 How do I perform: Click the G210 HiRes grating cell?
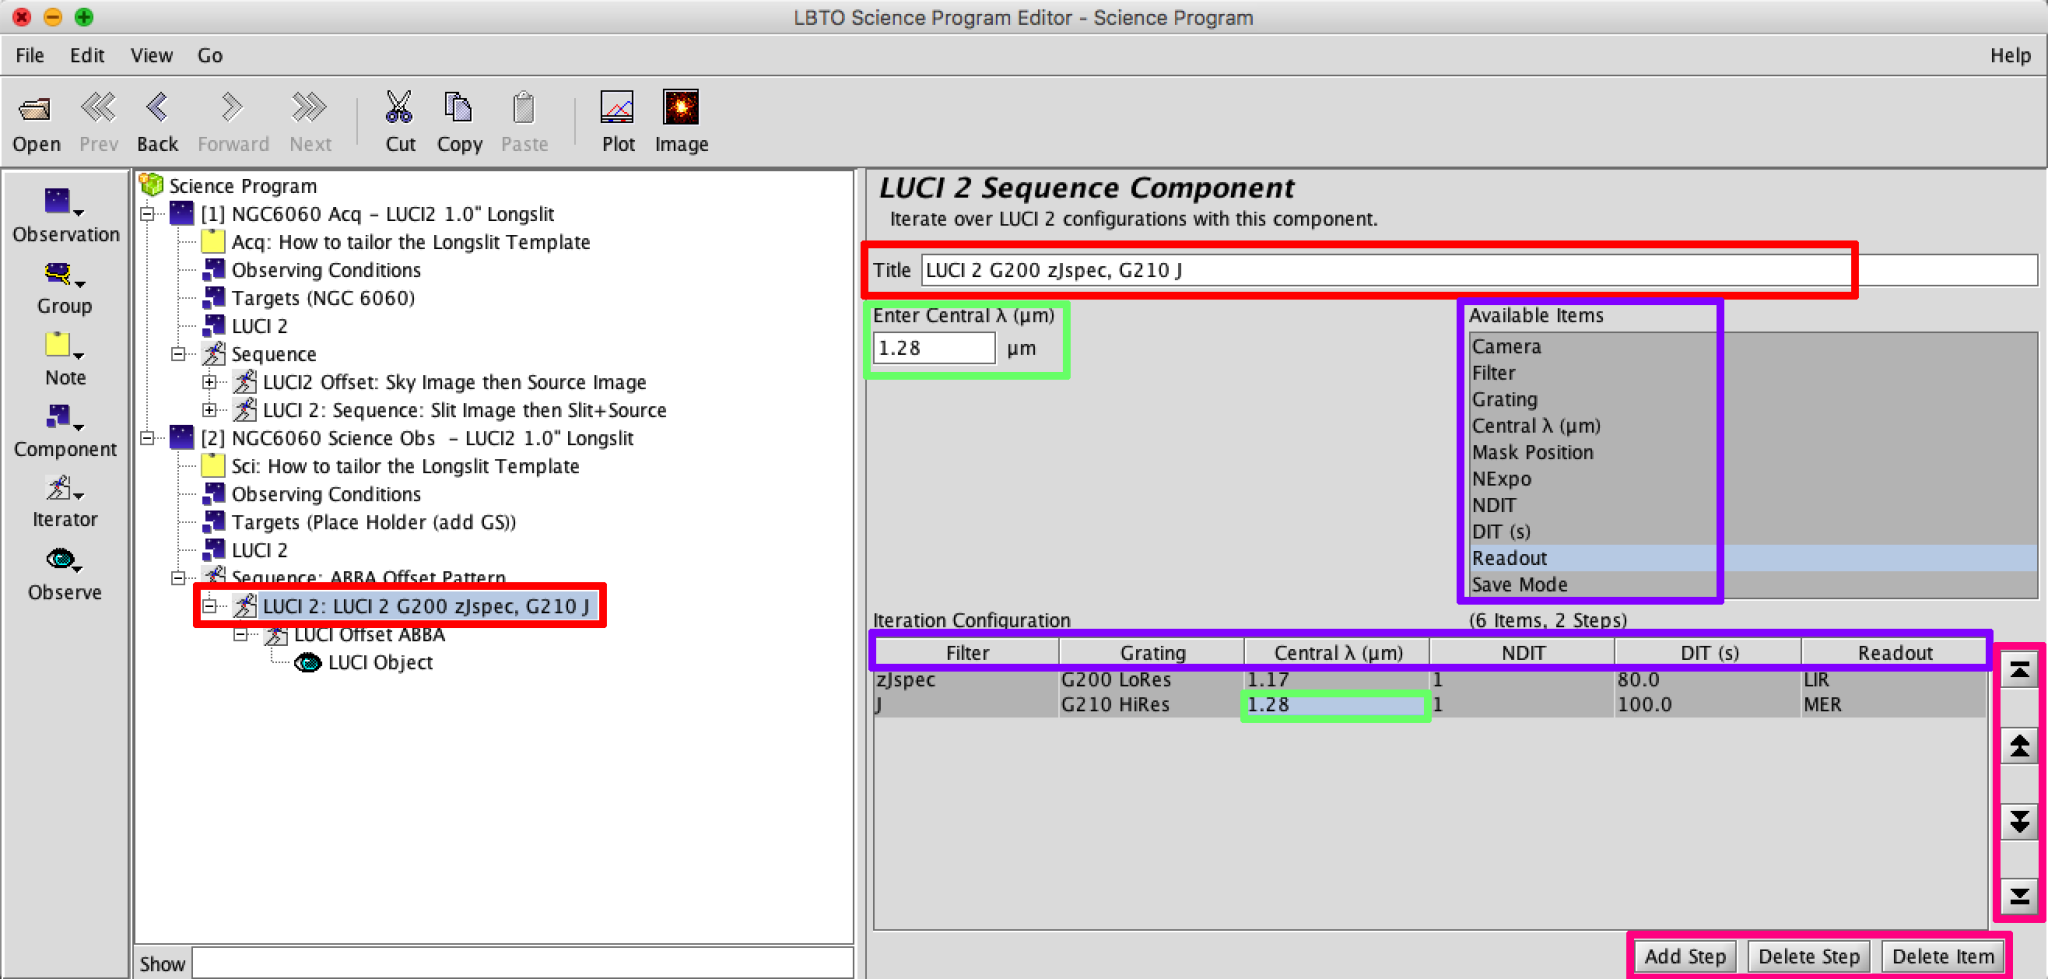point(1151,705)
